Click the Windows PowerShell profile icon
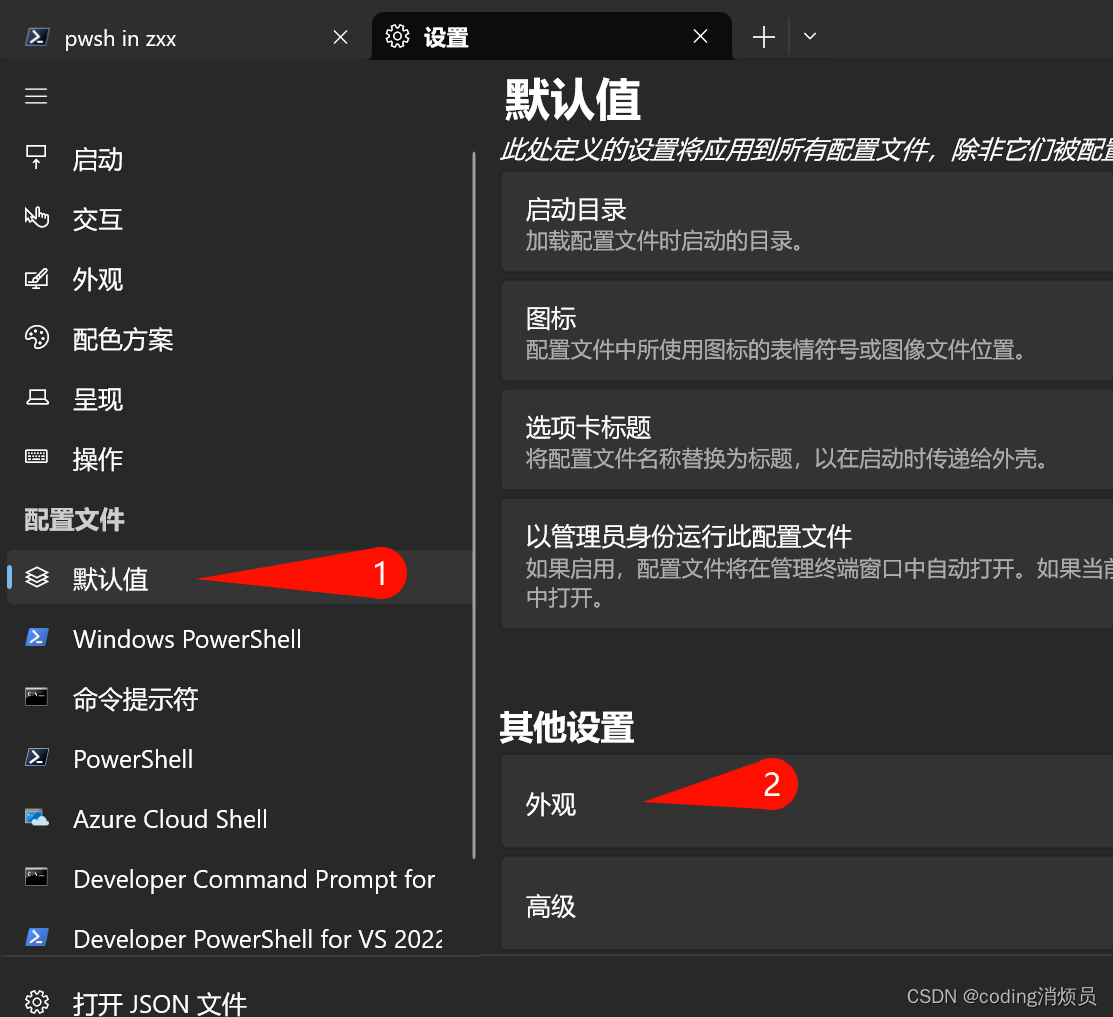This screenshot has width=1113, height=1017. [x=37, y=637]
